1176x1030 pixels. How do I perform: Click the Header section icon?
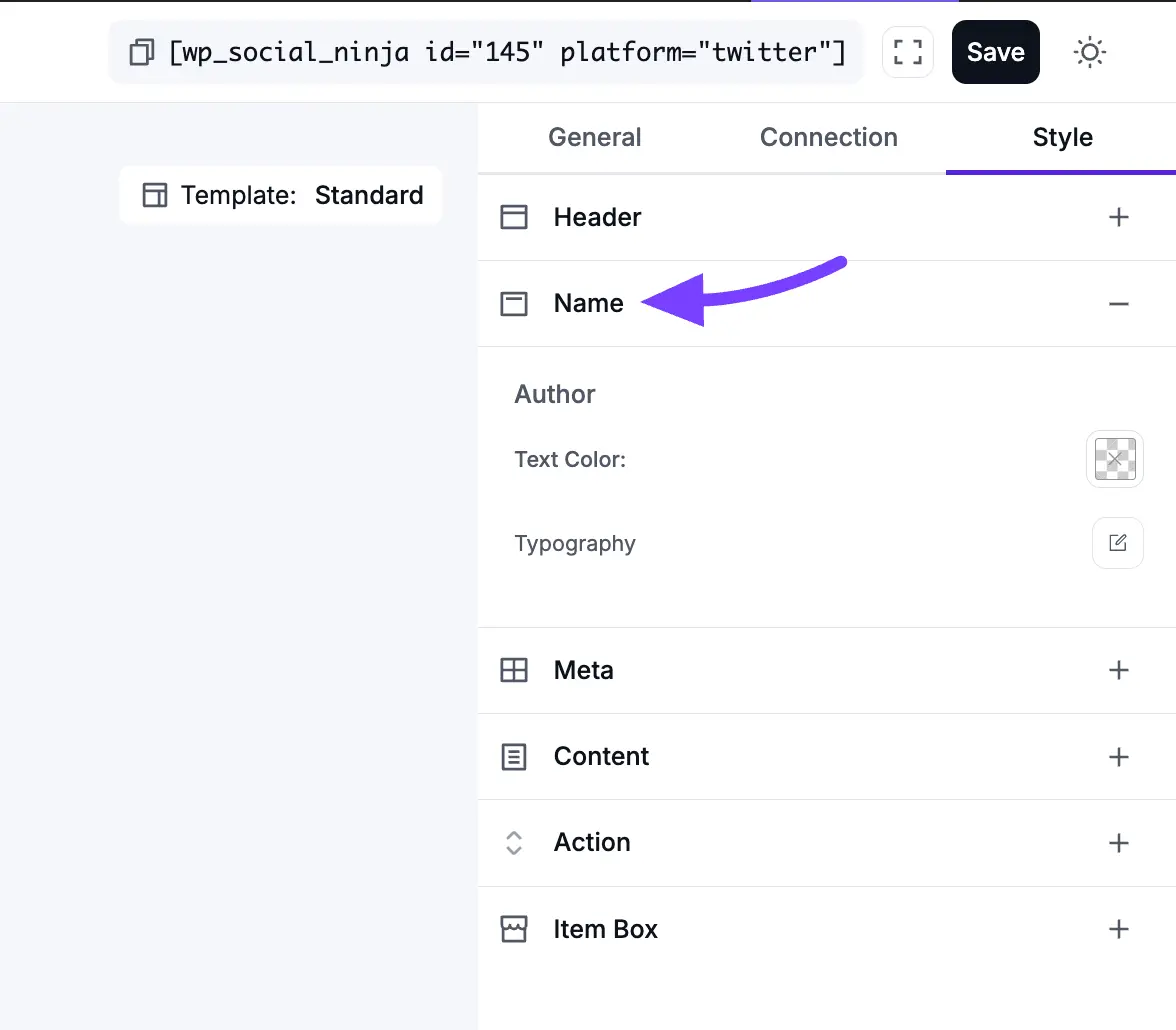[514, 216]
